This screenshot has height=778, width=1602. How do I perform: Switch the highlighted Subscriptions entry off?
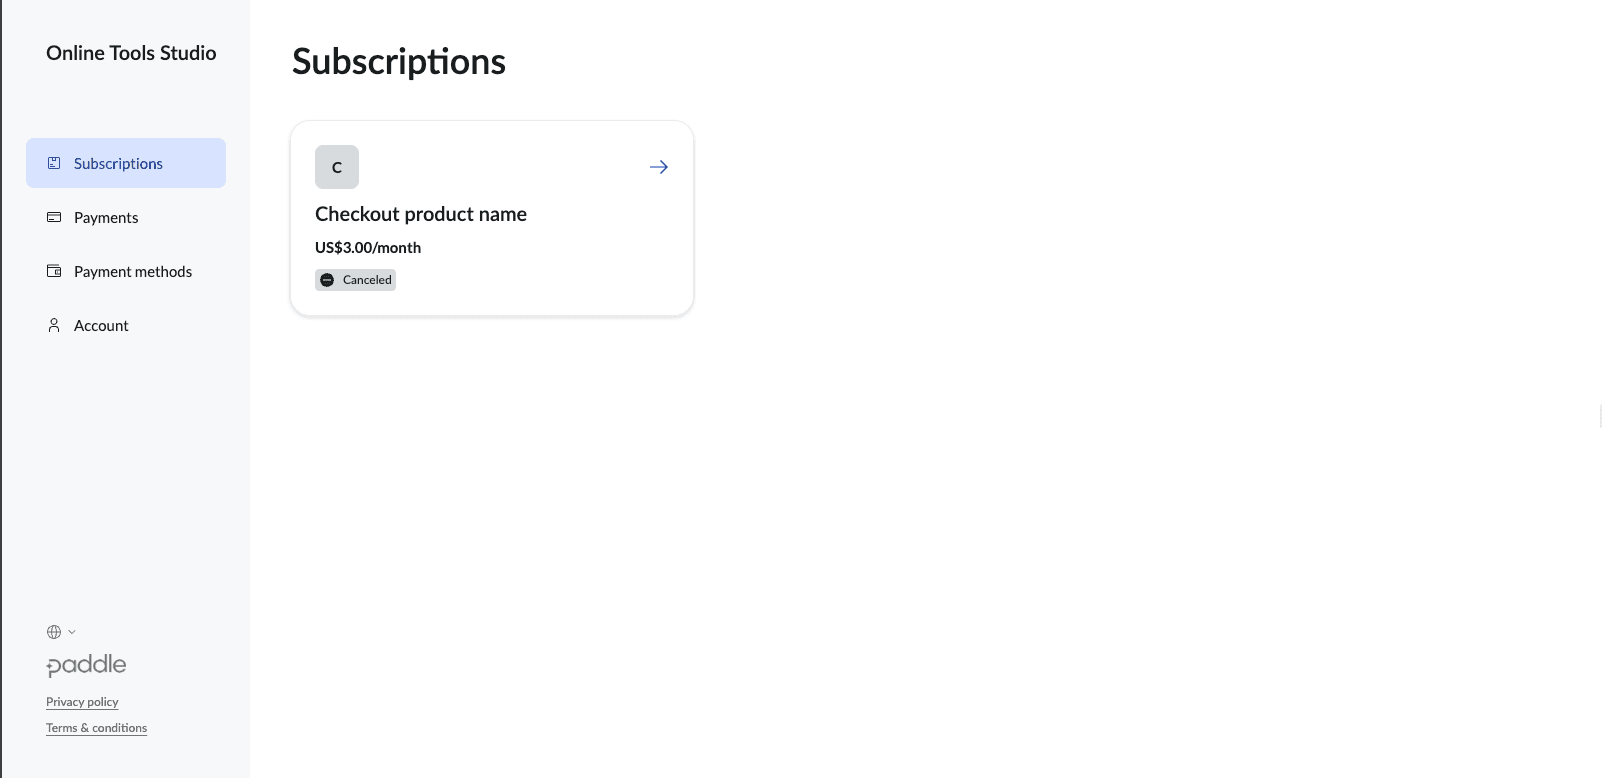pos(118,162)
